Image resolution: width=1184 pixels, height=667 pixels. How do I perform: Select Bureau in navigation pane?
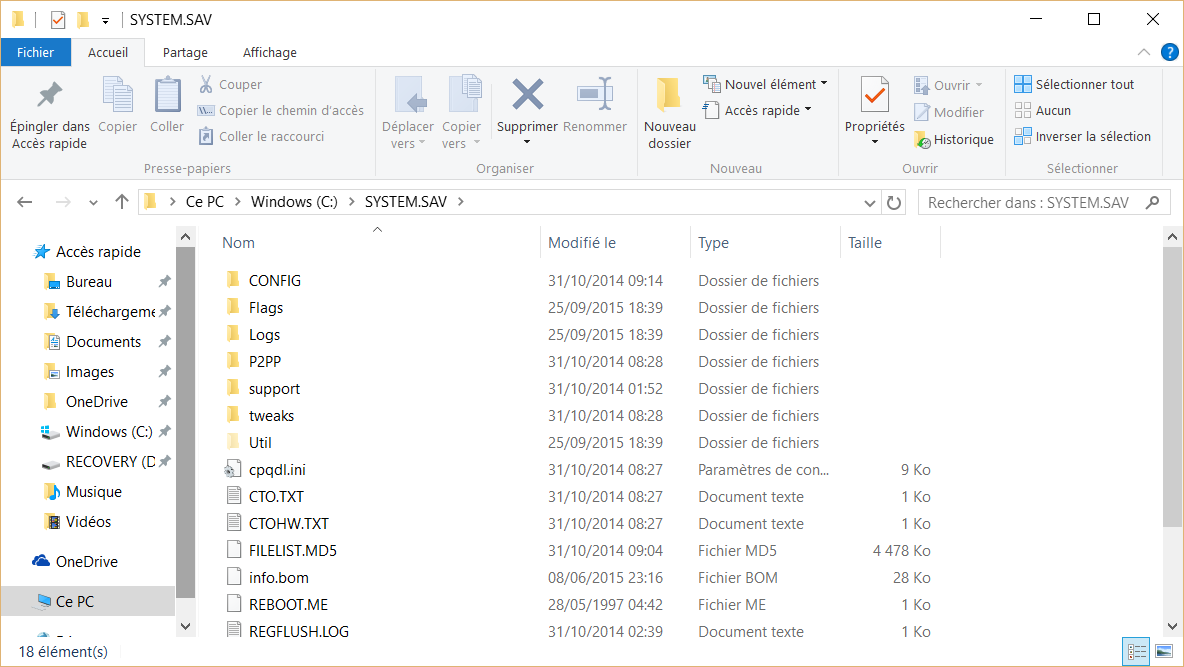pyautogui.click(x=89, y=282)
